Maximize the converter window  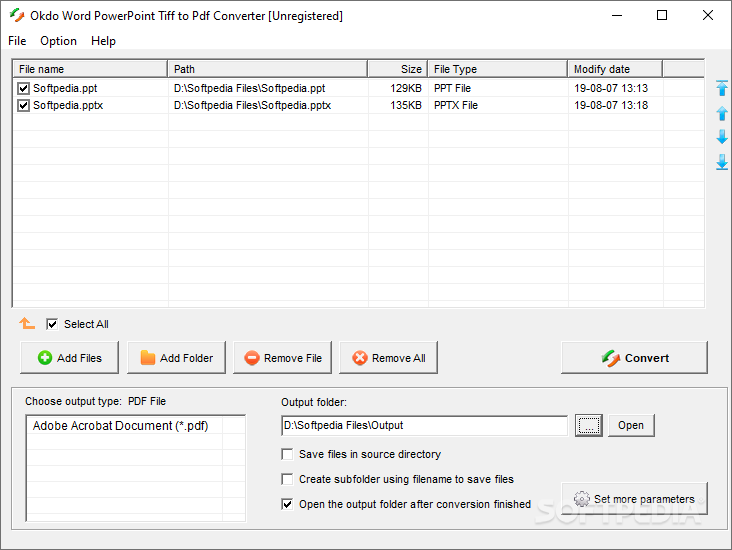662,15
